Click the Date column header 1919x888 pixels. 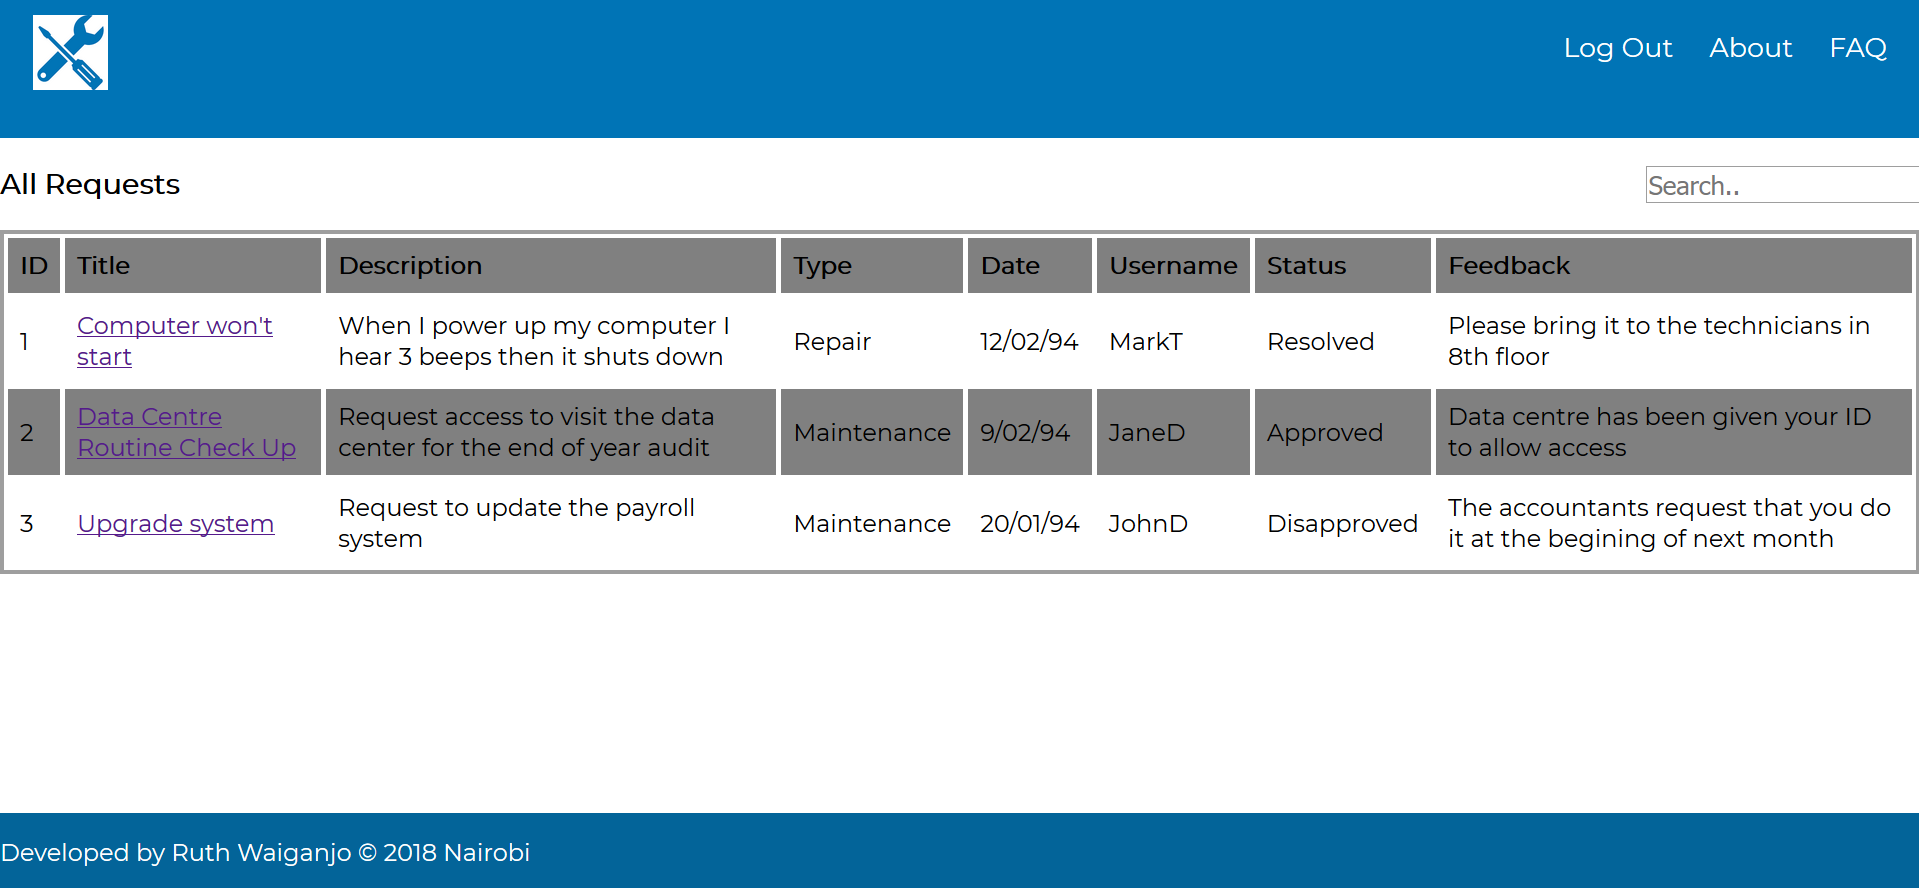[x=1030, y=265]
